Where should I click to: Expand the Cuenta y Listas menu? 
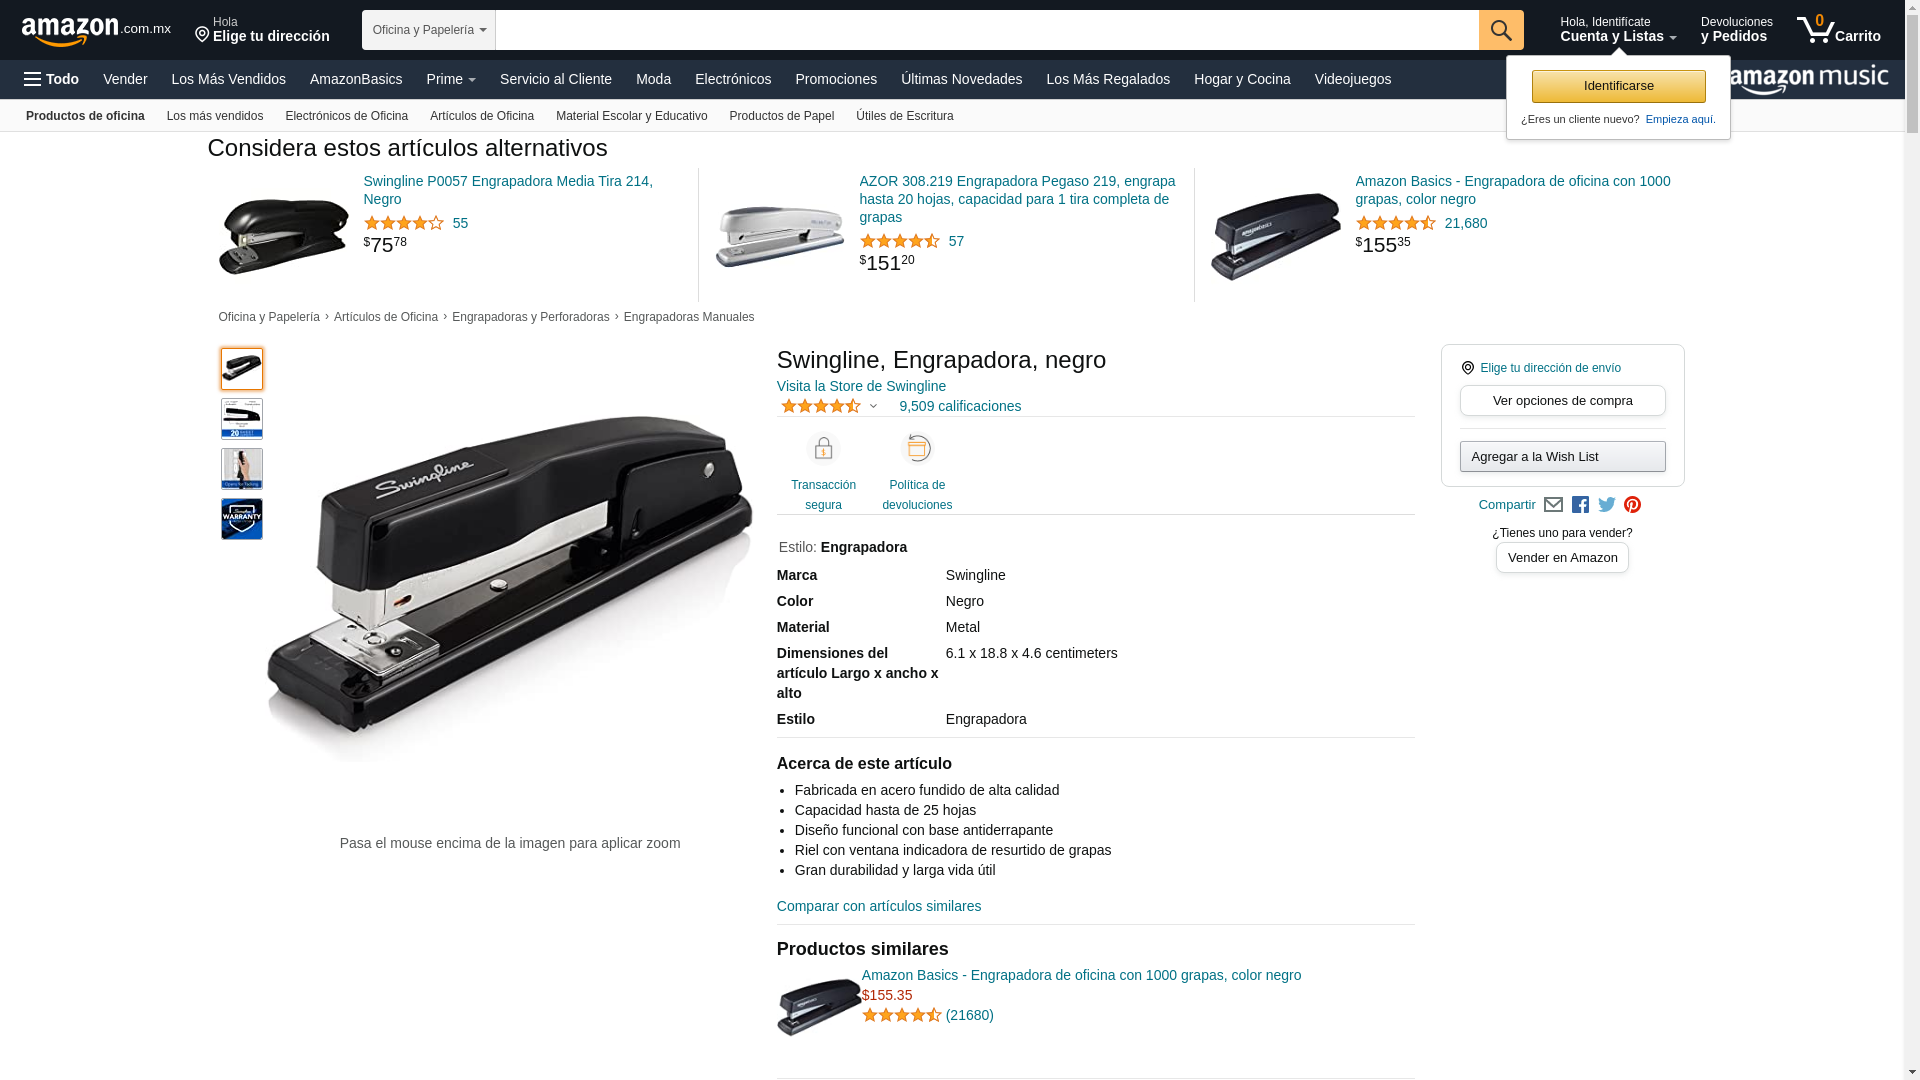coord(1618,30)
